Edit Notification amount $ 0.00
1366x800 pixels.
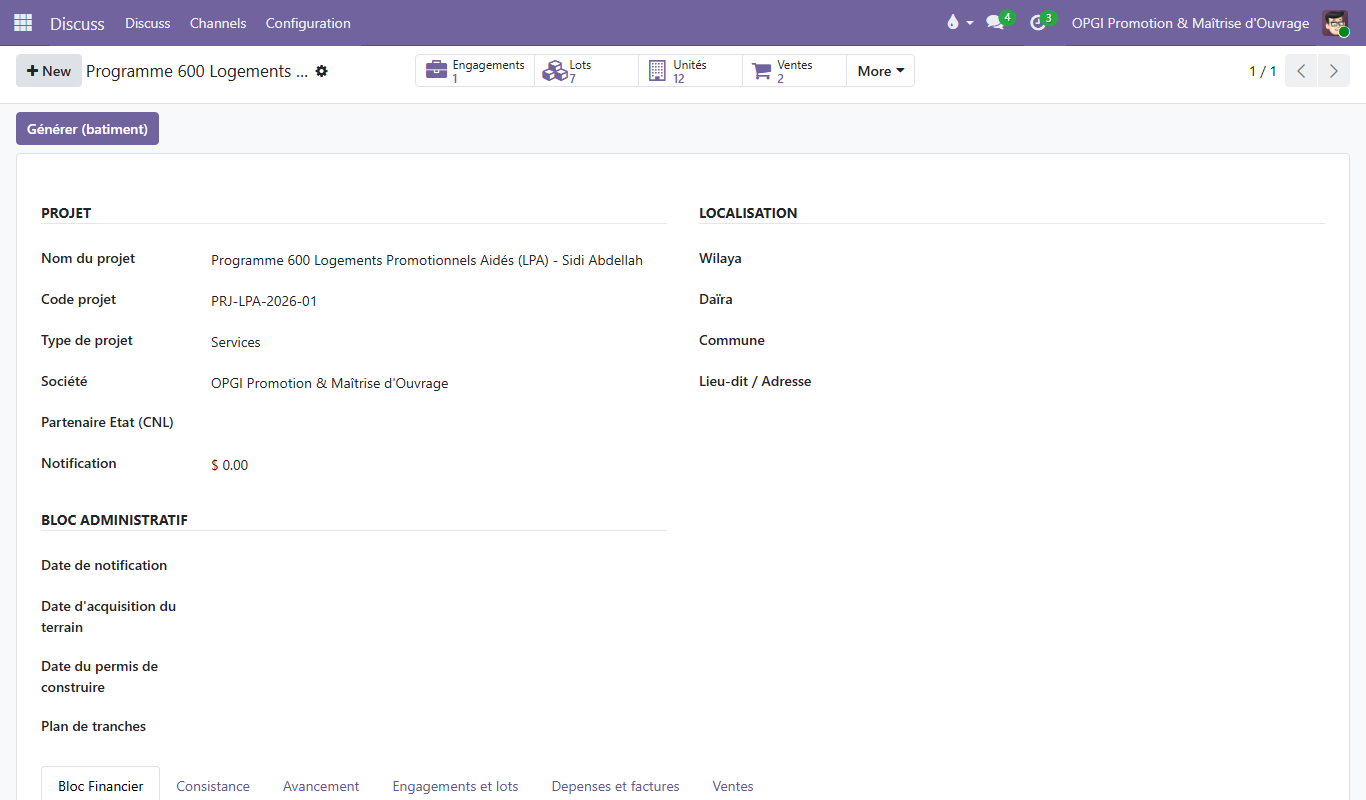(438, 465)
